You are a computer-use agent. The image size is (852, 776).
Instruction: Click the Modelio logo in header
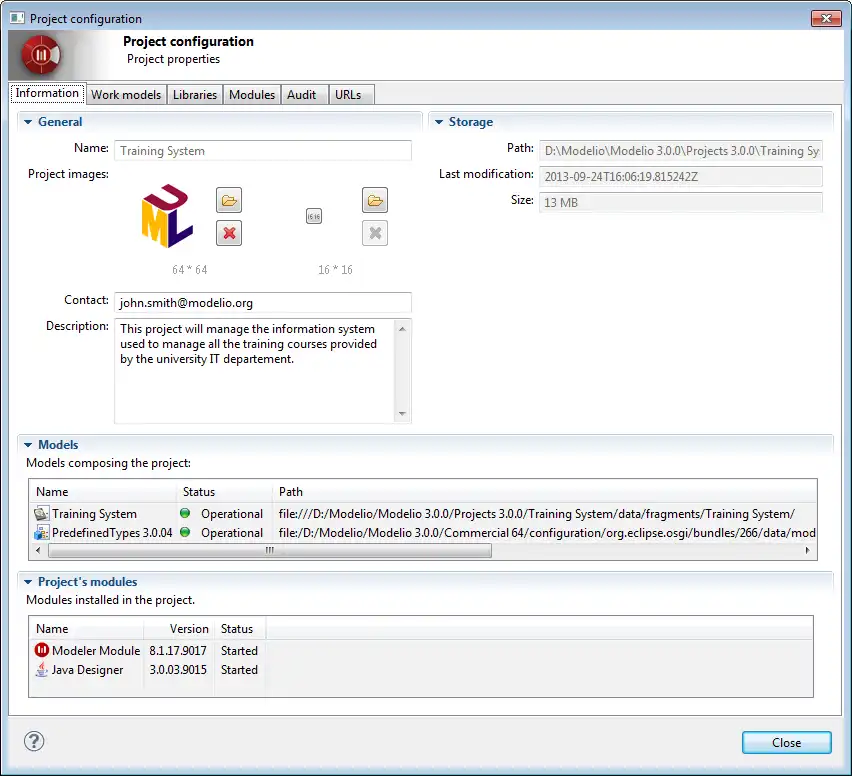click(41, 55)
